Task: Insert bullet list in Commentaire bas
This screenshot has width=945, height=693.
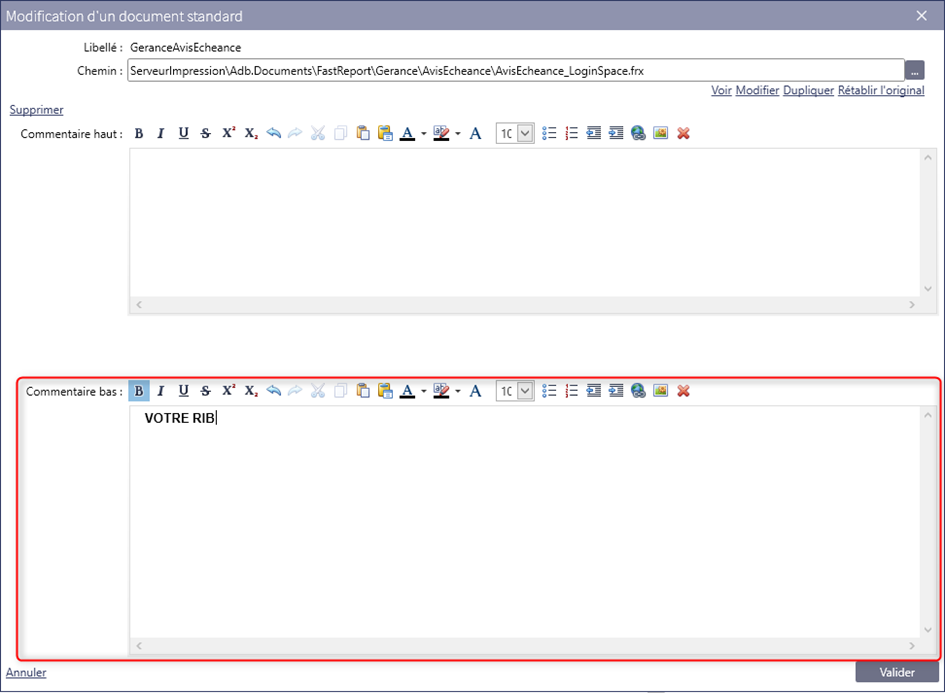Action: point(549,391)
